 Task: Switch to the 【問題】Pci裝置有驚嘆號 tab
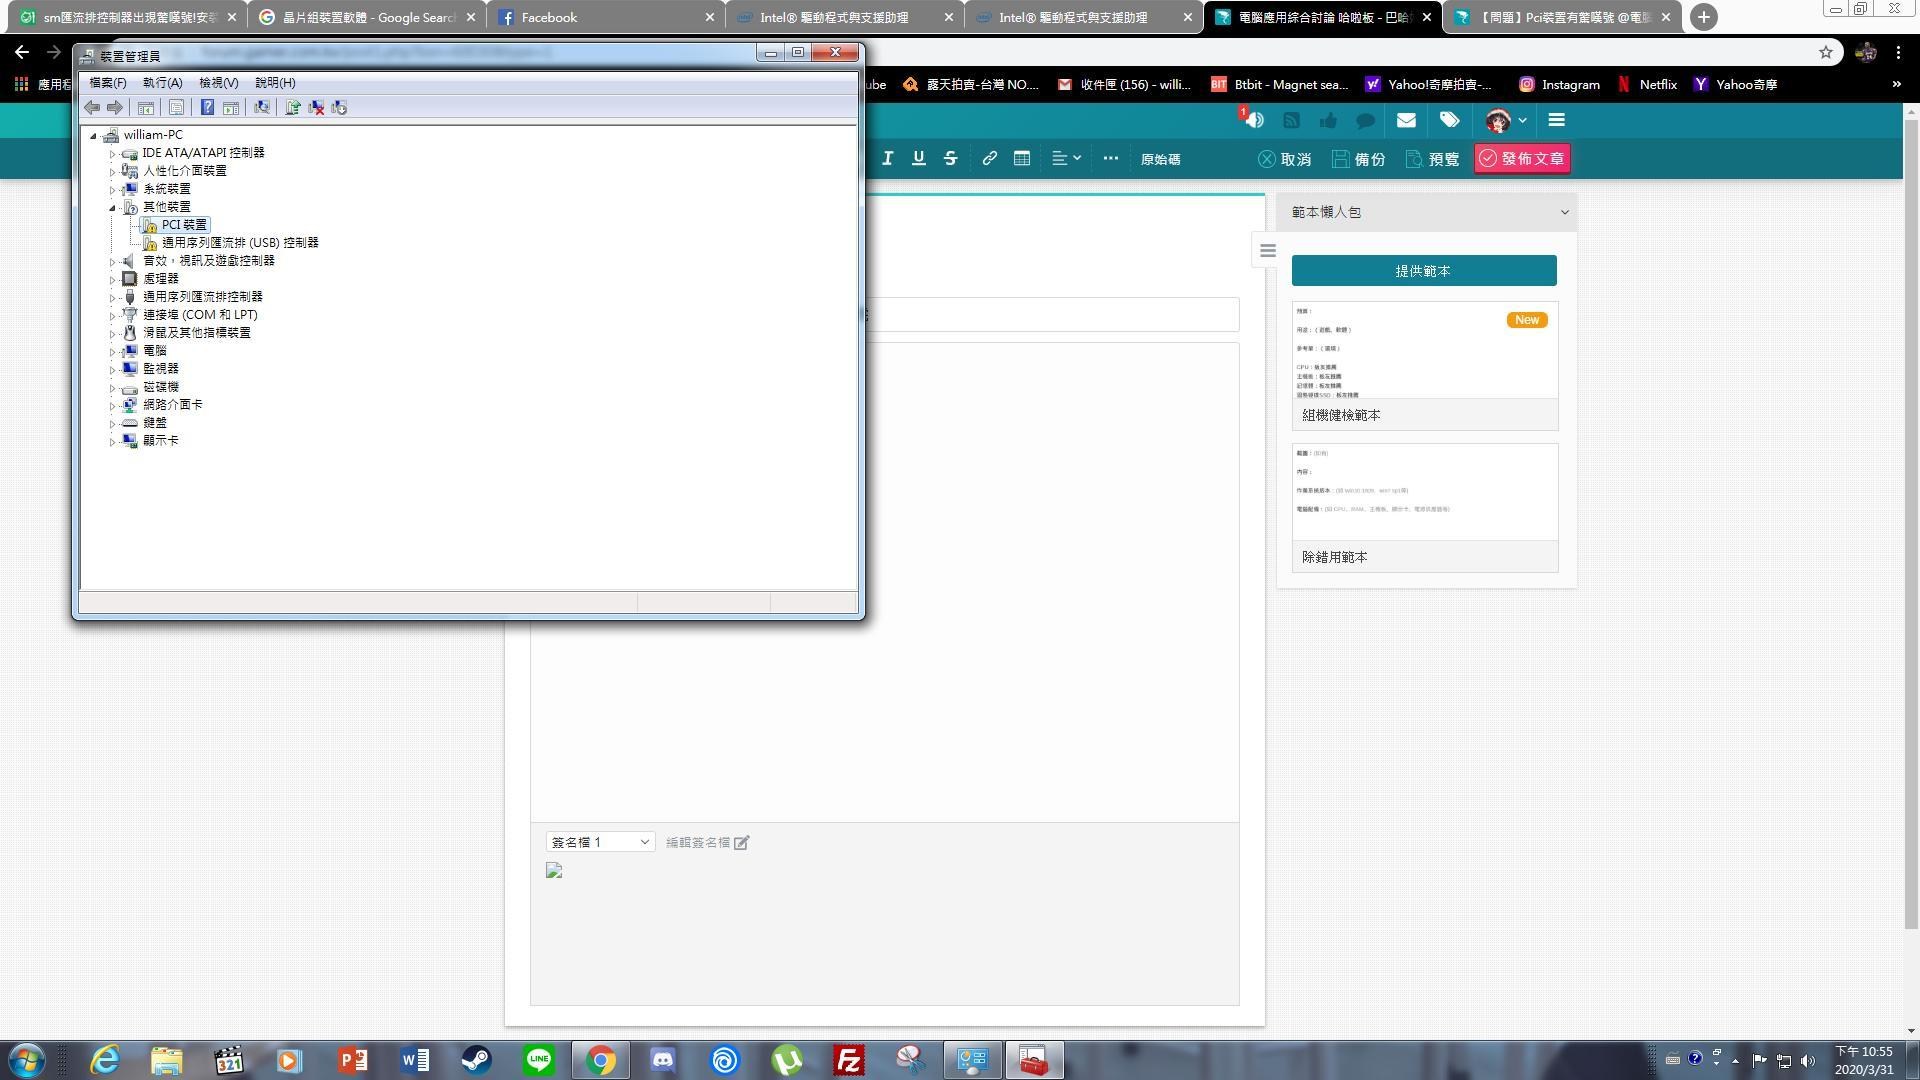coord(1562,17)
